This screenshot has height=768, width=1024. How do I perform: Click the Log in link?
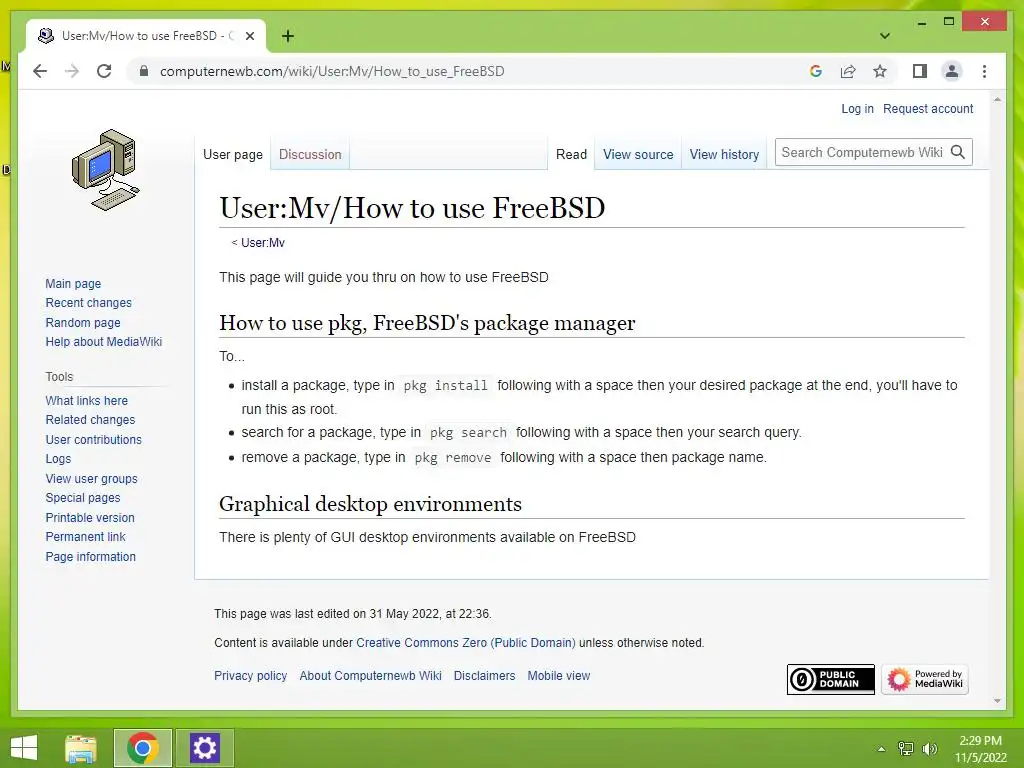857,108
